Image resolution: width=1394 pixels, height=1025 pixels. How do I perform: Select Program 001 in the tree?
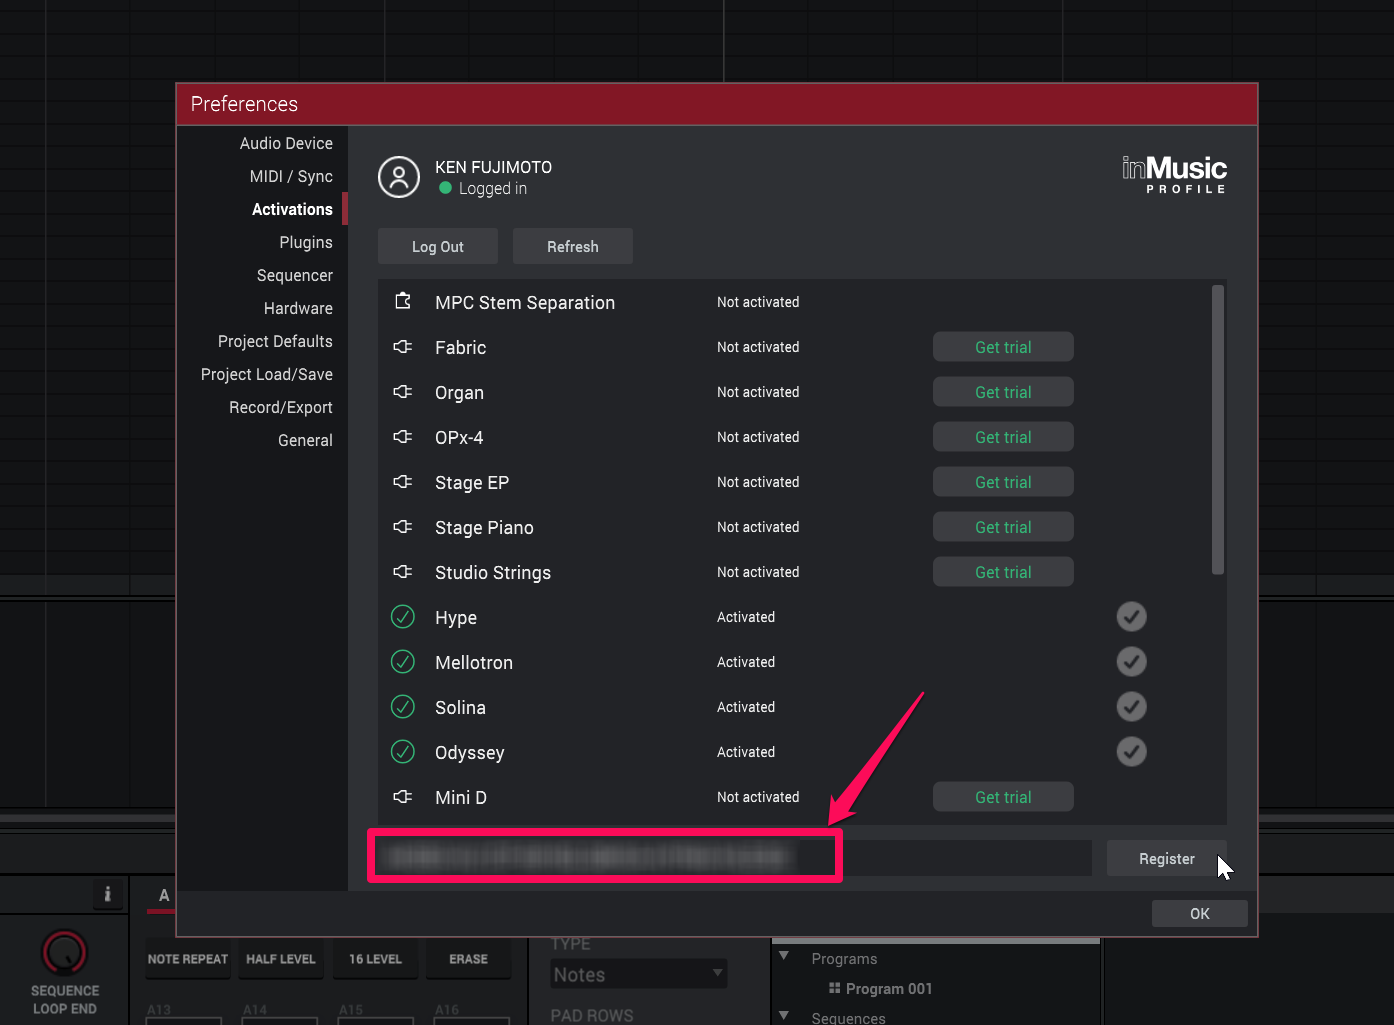[889, 988]
